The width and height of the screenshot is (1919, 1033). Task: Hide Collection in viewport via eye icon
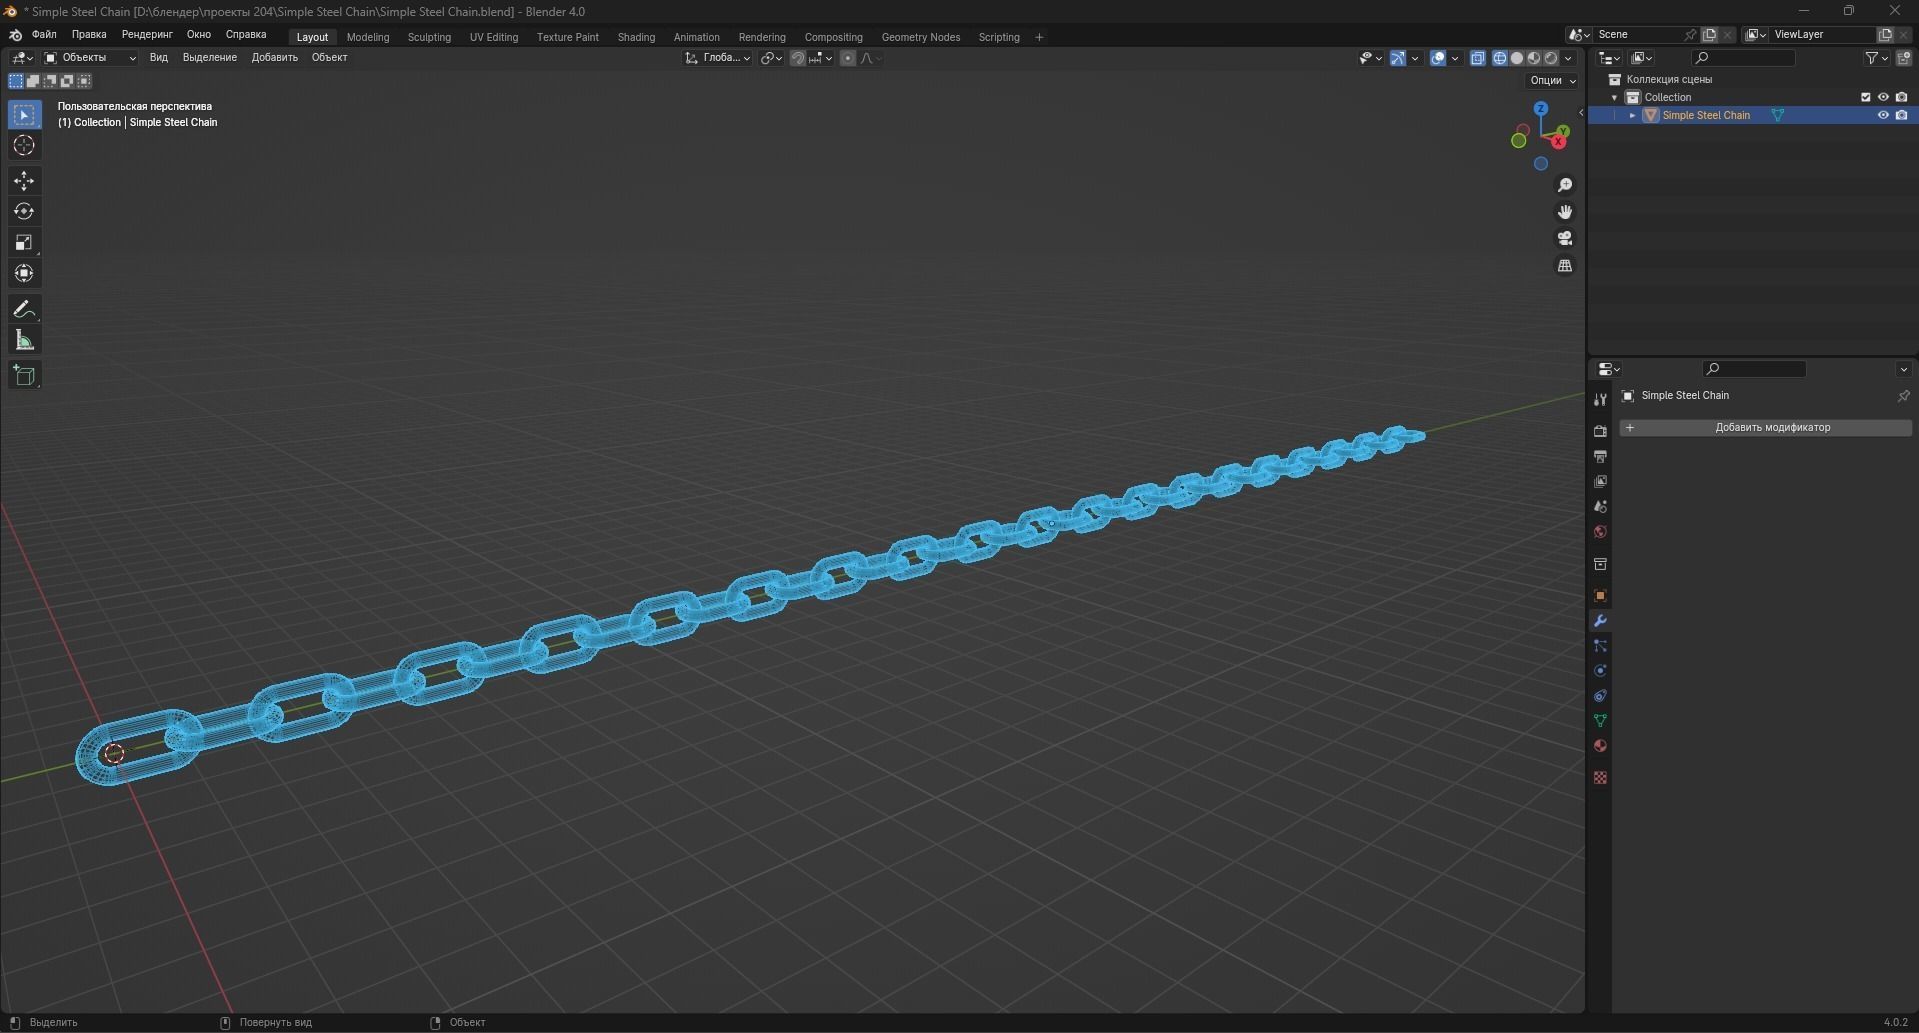point(1883,97)
